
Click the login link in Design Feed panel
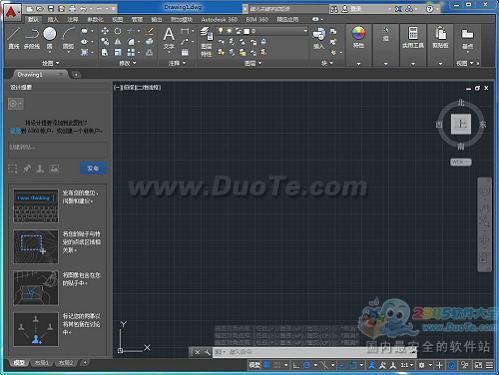click(x=15, y=131)
